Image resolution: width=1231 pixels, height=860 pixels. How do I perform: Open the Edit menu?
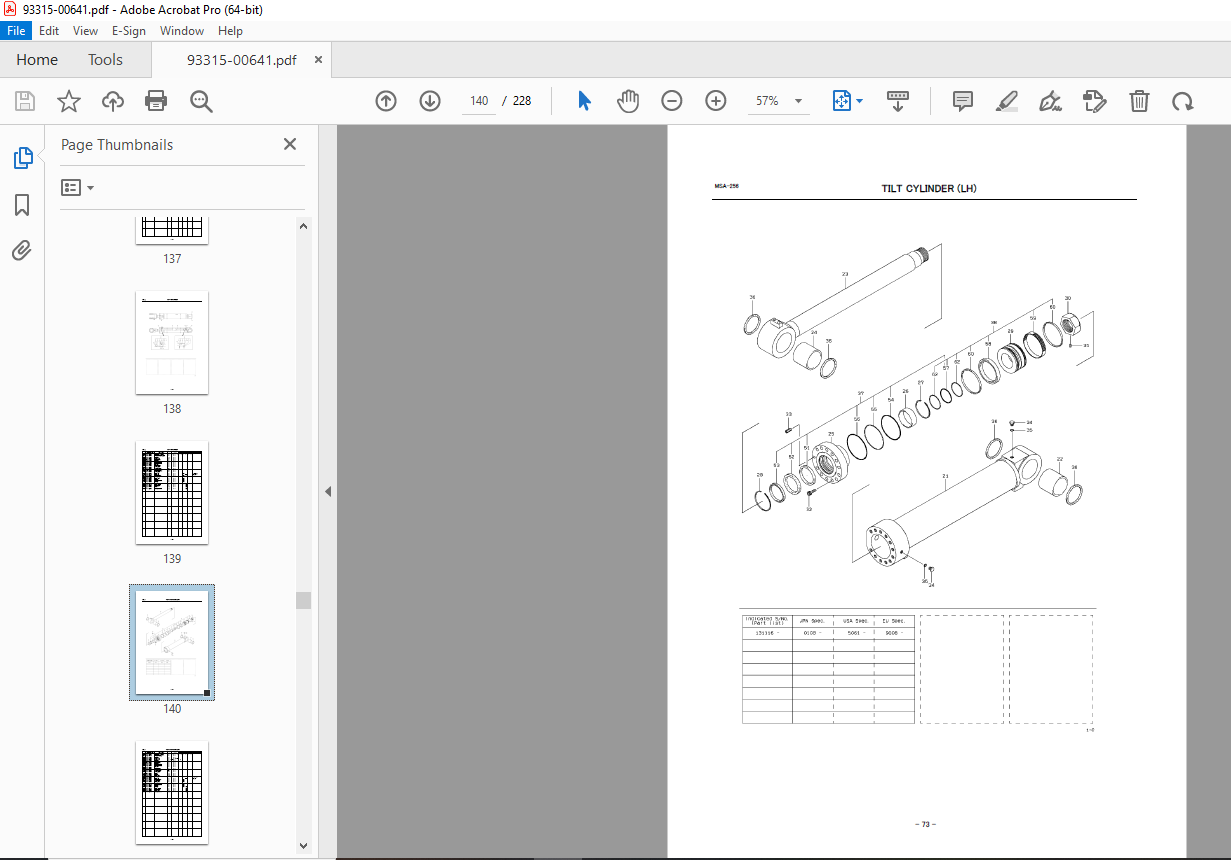tap(49, 31)
